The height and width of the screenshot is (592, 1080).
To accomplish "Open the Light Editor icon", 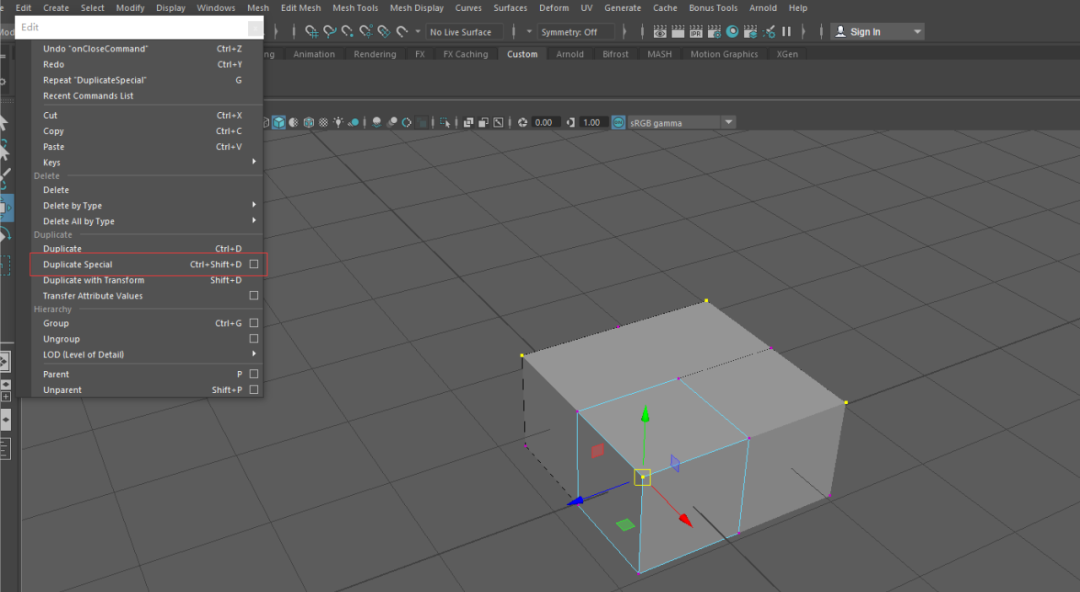I will 769,32.
